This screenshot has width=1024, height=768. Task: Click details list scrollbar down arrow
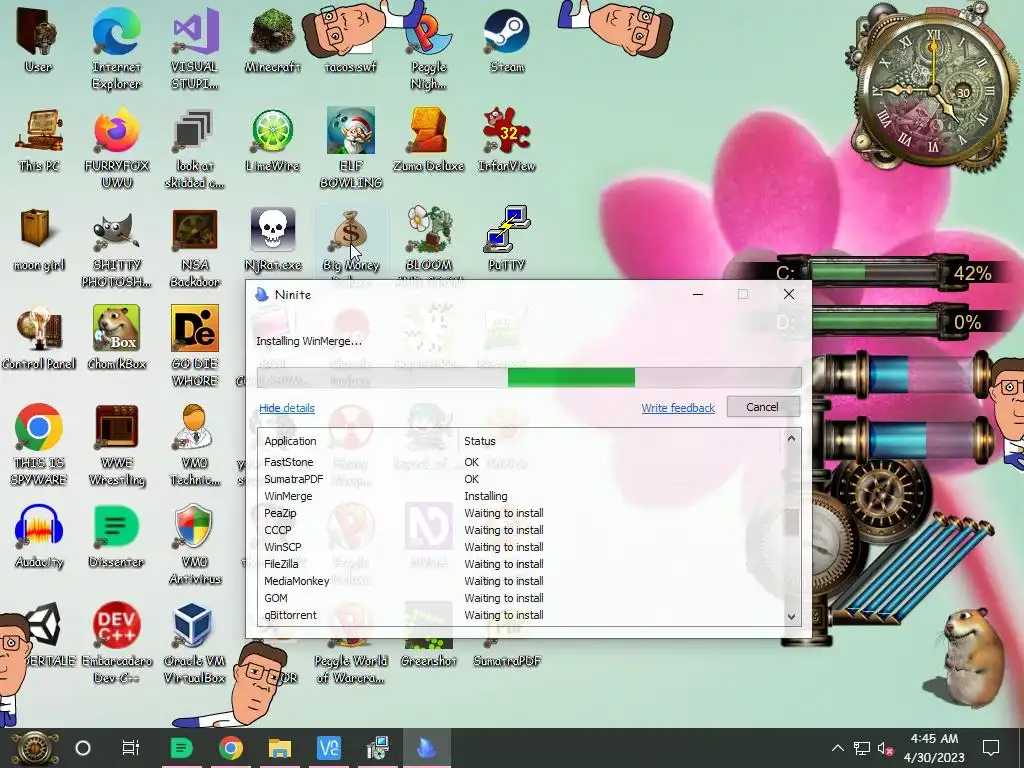(792, 616)
